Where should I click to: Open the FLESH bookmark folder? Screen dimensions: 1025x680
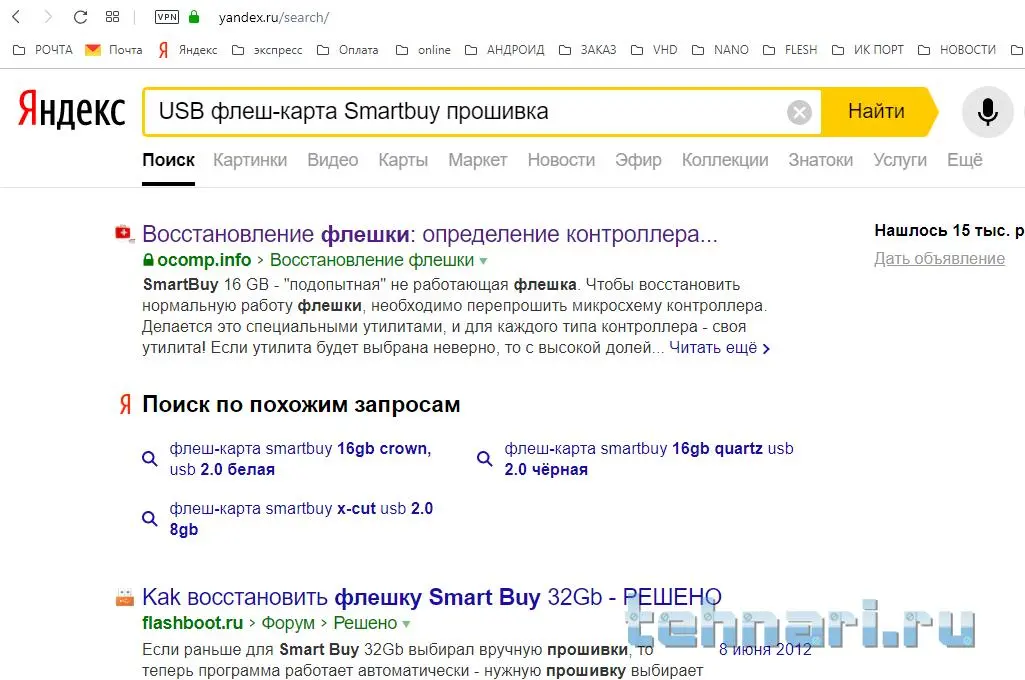pyautogui.click(x=790, y=50)
